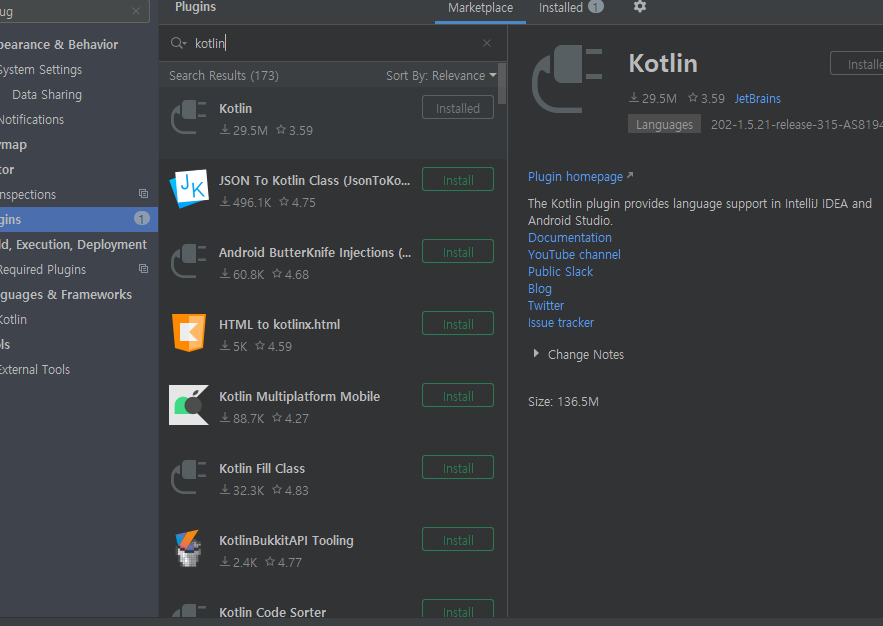Click the Kotlin Multiplatform Mobile plugin icon

click(189, 405)
